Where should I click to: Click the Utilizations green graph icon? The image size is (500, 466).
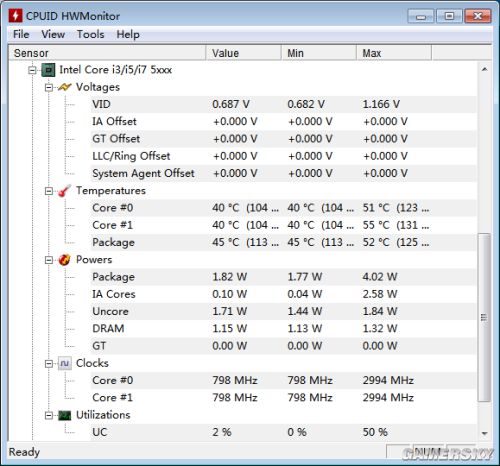[x=64, y=415]
